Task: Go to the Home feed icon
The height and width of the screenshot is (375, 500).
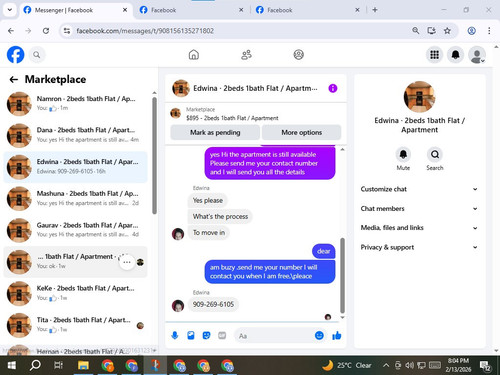Action: (194, 55)
